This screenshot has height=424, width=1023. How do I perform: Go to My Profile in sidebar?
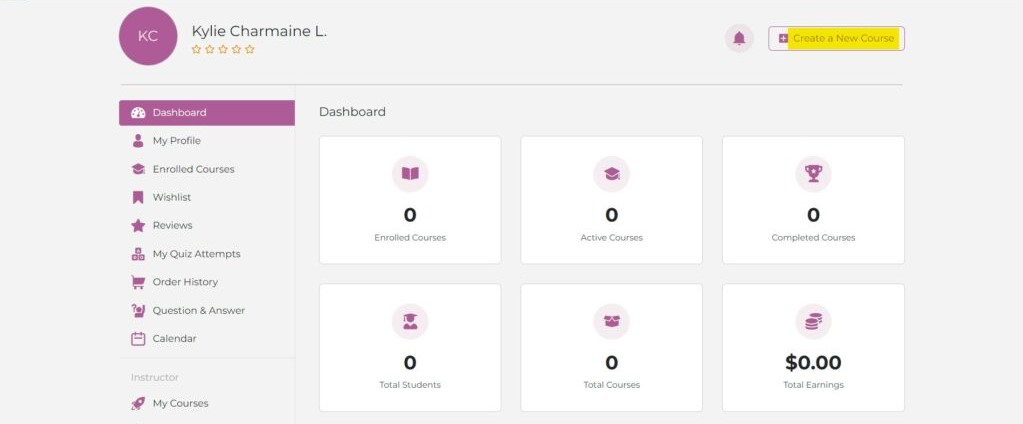(x=176, y=141)
